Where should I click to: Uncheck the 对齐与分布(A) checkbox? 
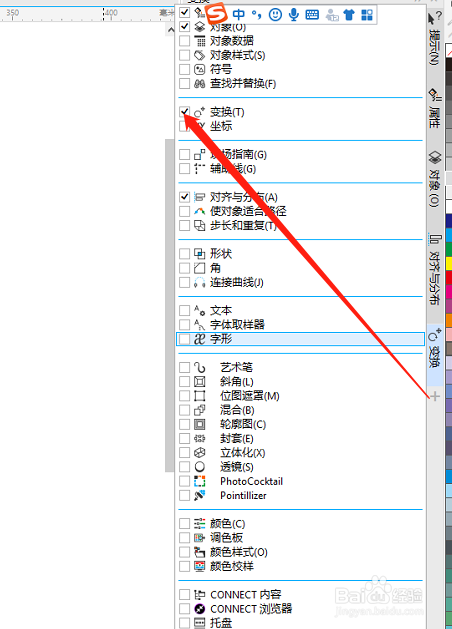[184, 197]
